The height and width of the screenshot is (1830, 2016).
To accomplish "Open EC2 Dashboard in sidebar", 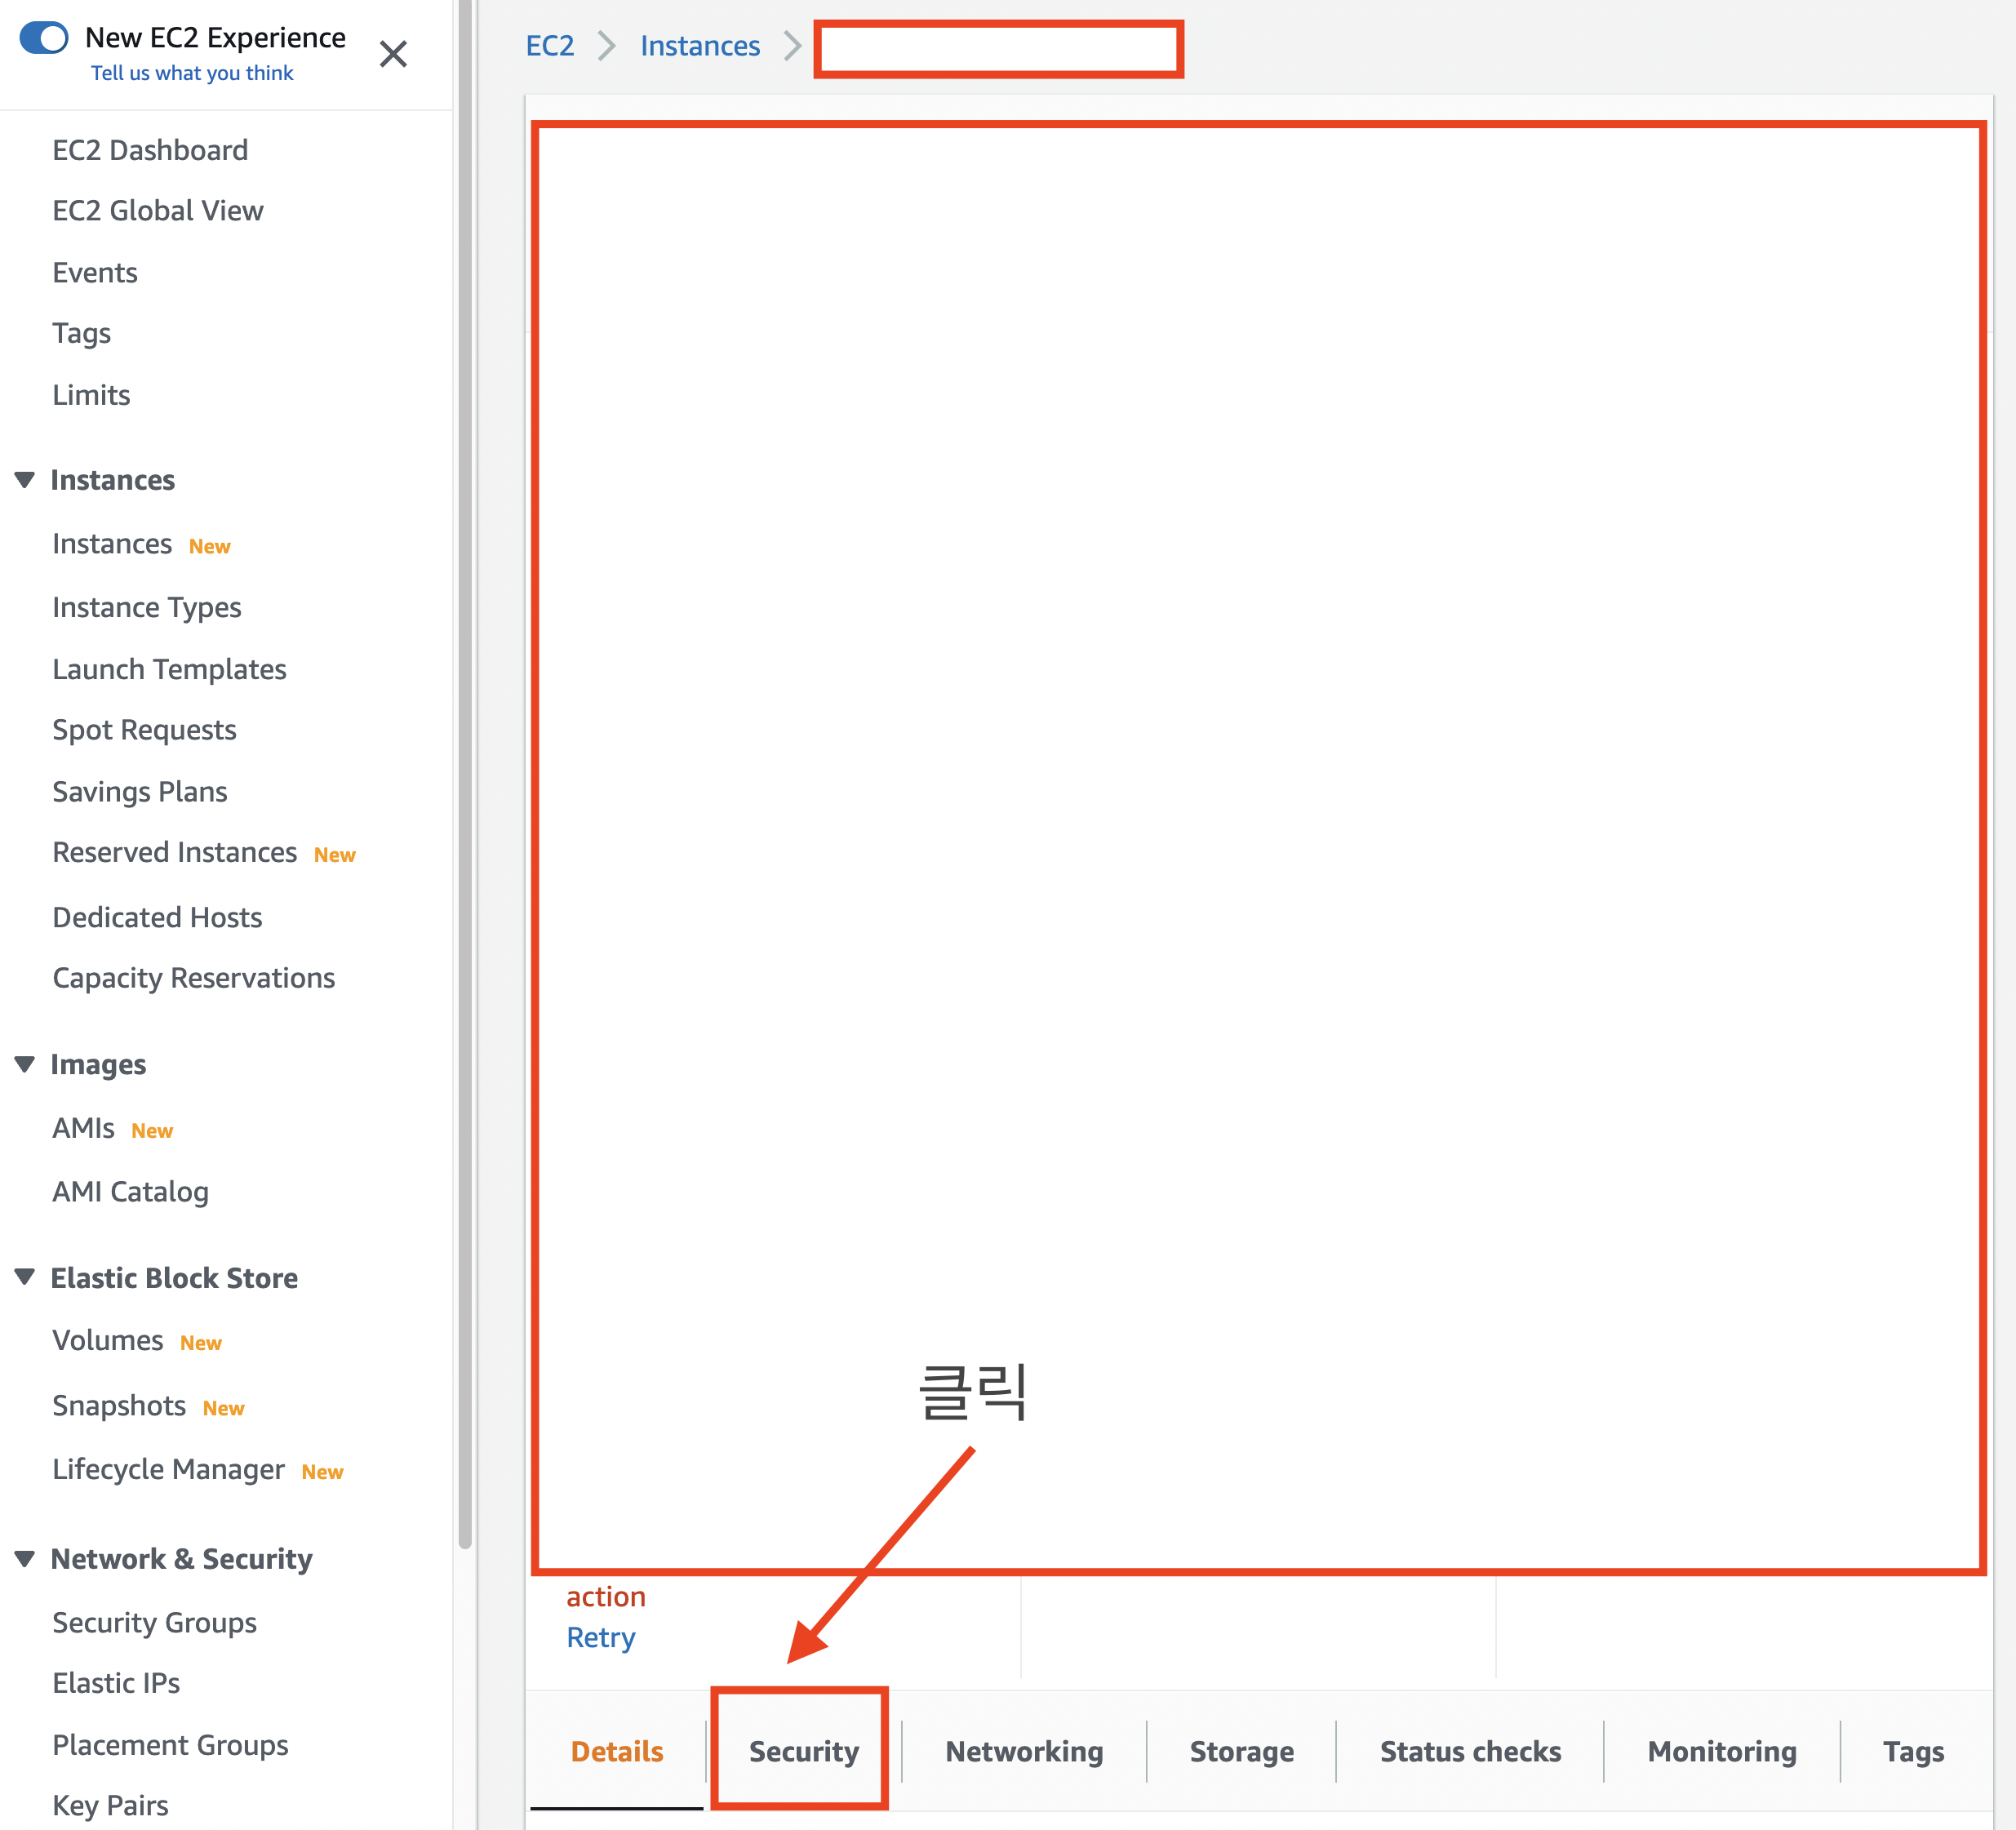I will click(x=150, y=150).
